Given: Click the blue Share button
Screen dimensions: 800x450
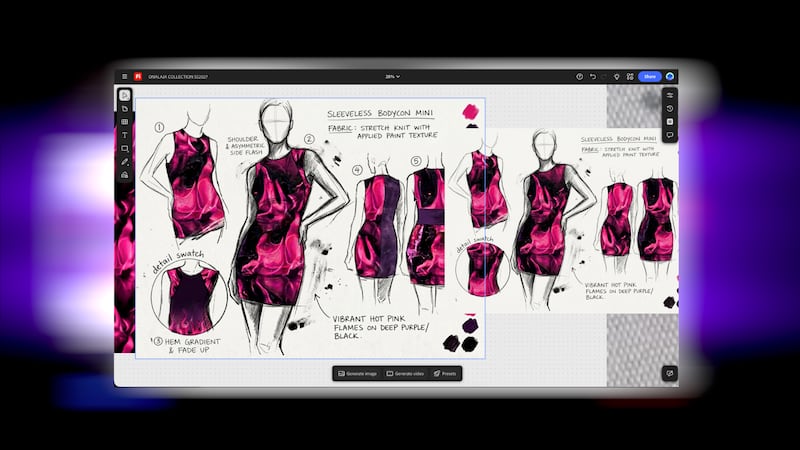Looking at the screenshot, I should 649,77.
